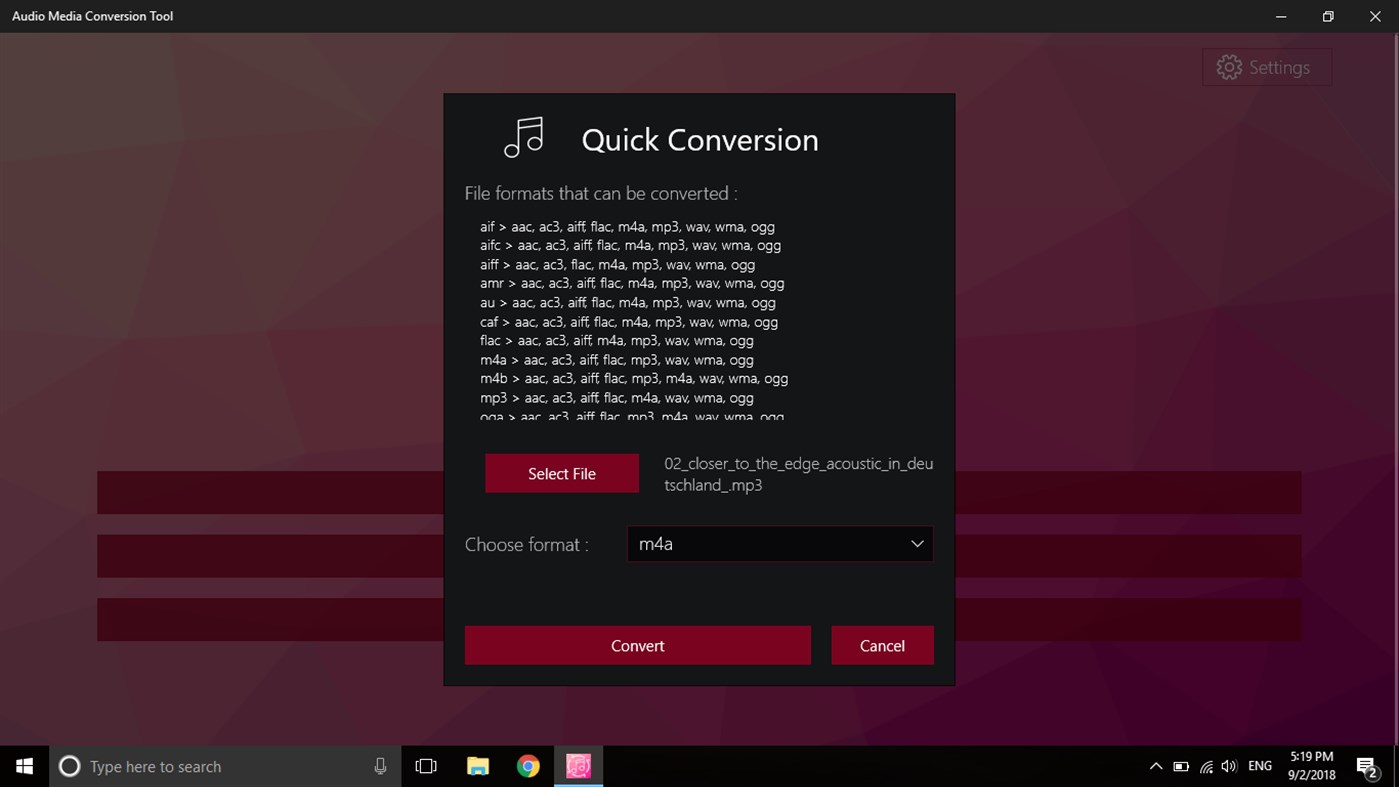Open the Choose format dropdown
The width and height of the screenshot is (1399, 787).
779,543
